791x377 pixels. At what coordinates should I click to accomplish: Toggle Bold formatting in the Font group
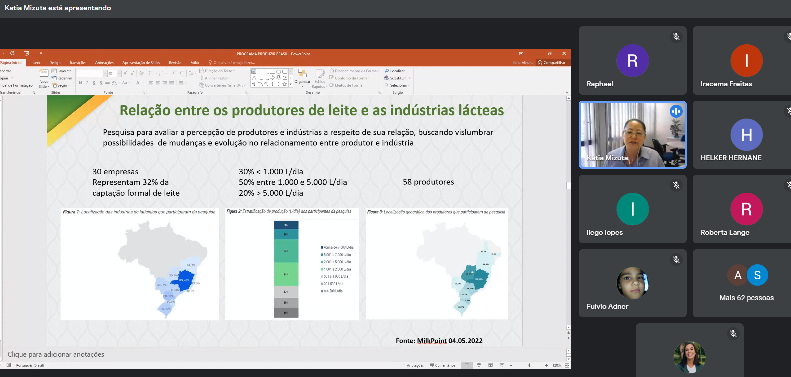(x=80, y=82)
